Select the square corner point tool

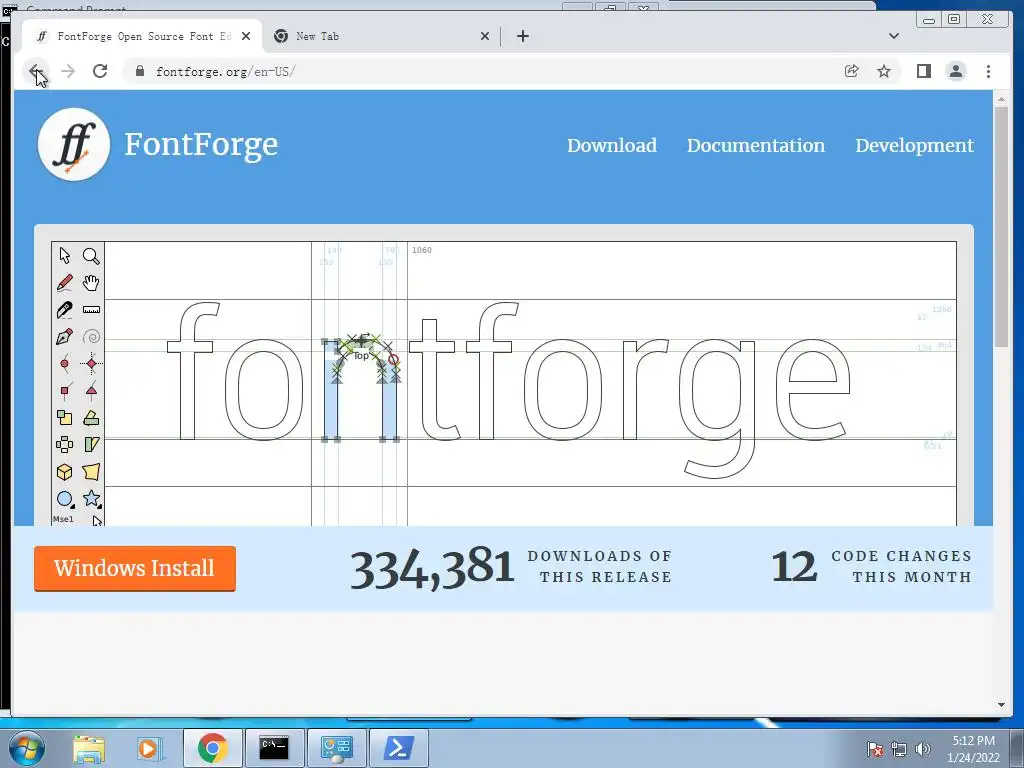pos(65,391)
